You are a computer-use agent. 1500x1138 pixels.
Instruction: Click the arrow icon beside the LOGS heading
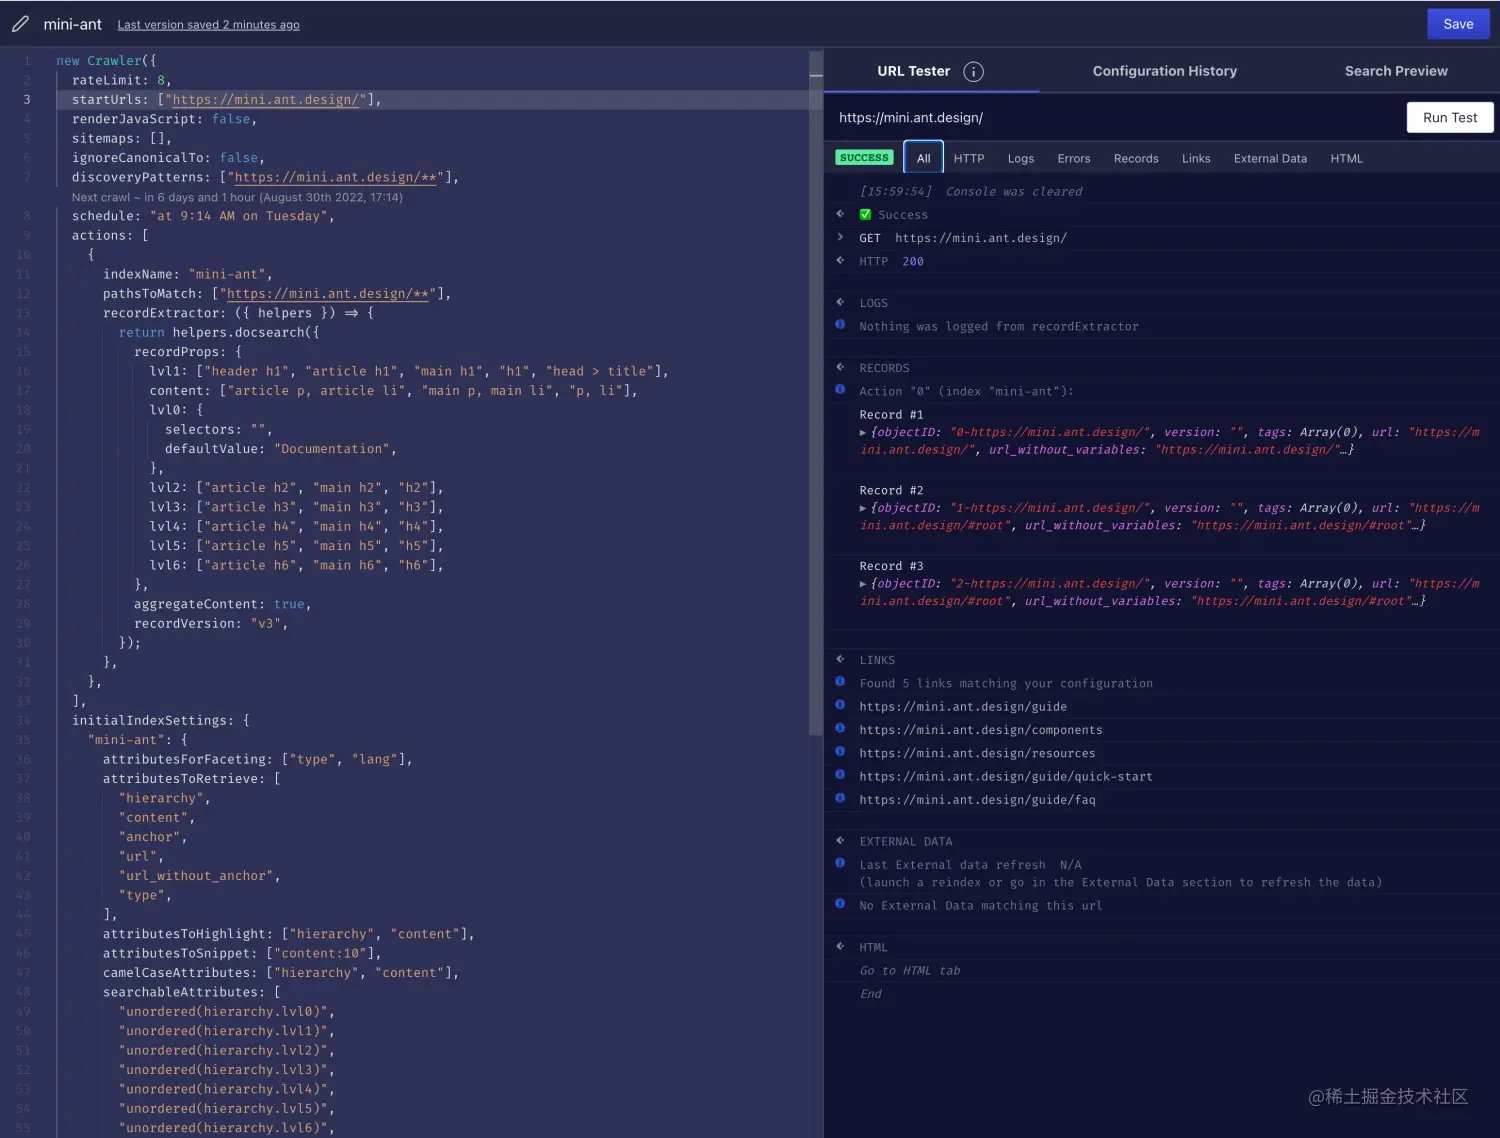pos(840,301)
